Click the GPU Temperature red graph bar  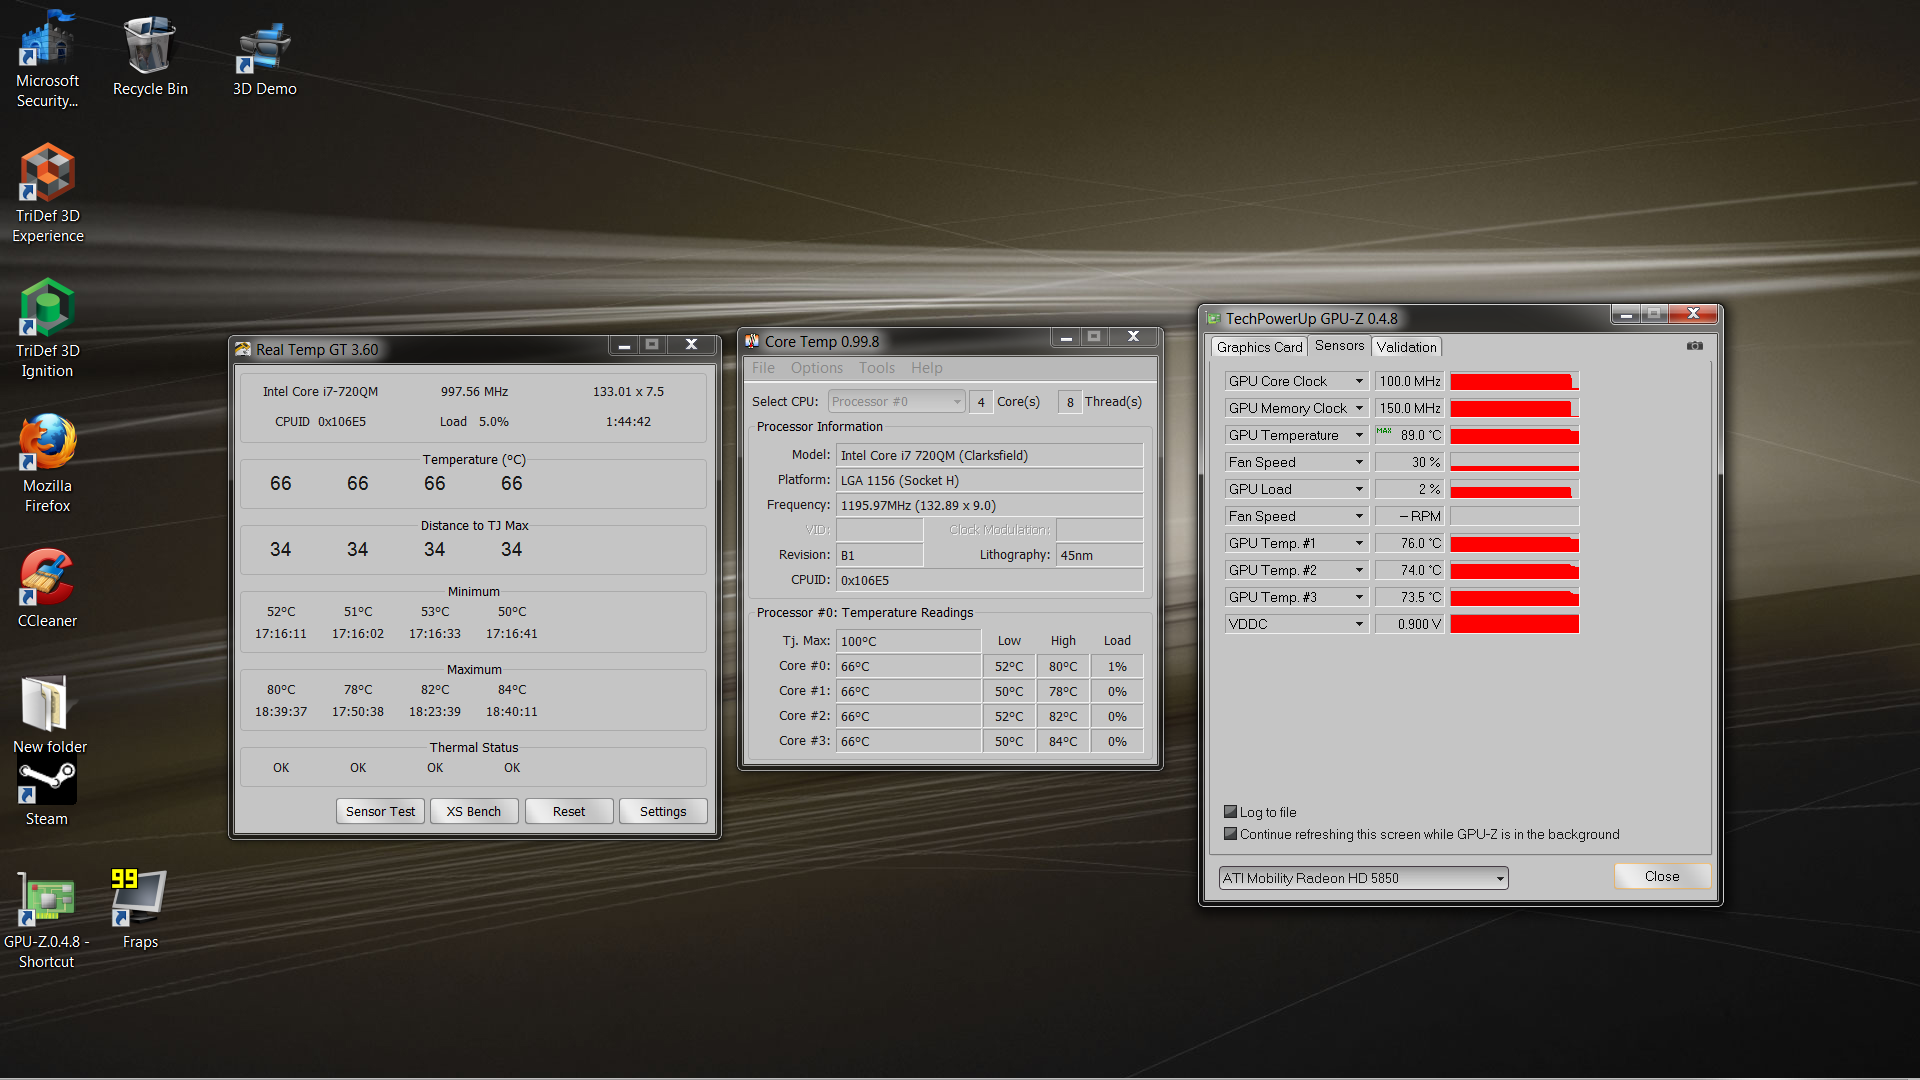[1514, 435]
